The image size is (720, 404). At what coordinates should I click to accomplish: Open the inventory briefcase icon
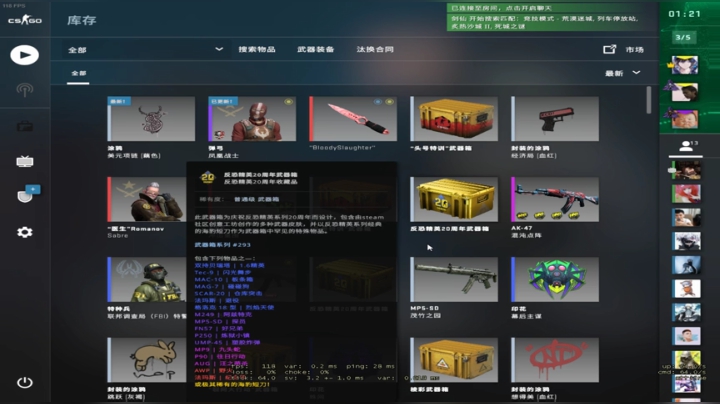(25, 126)
